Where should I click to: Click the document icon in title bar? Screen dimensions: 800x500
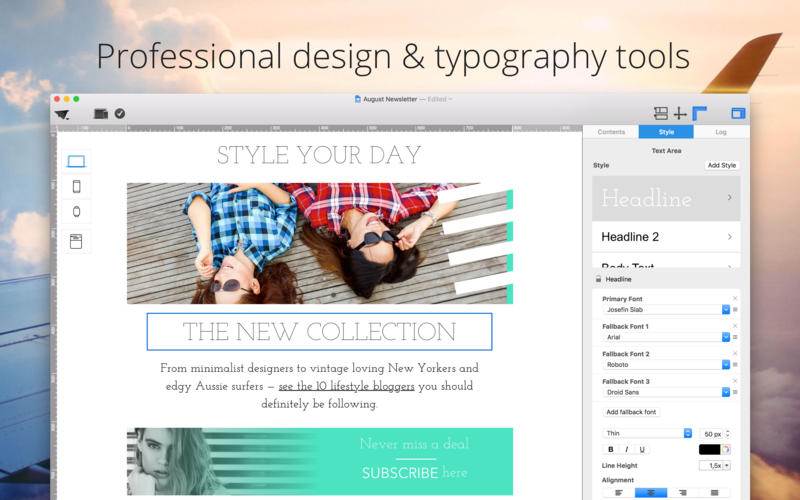tap(358, 99)
